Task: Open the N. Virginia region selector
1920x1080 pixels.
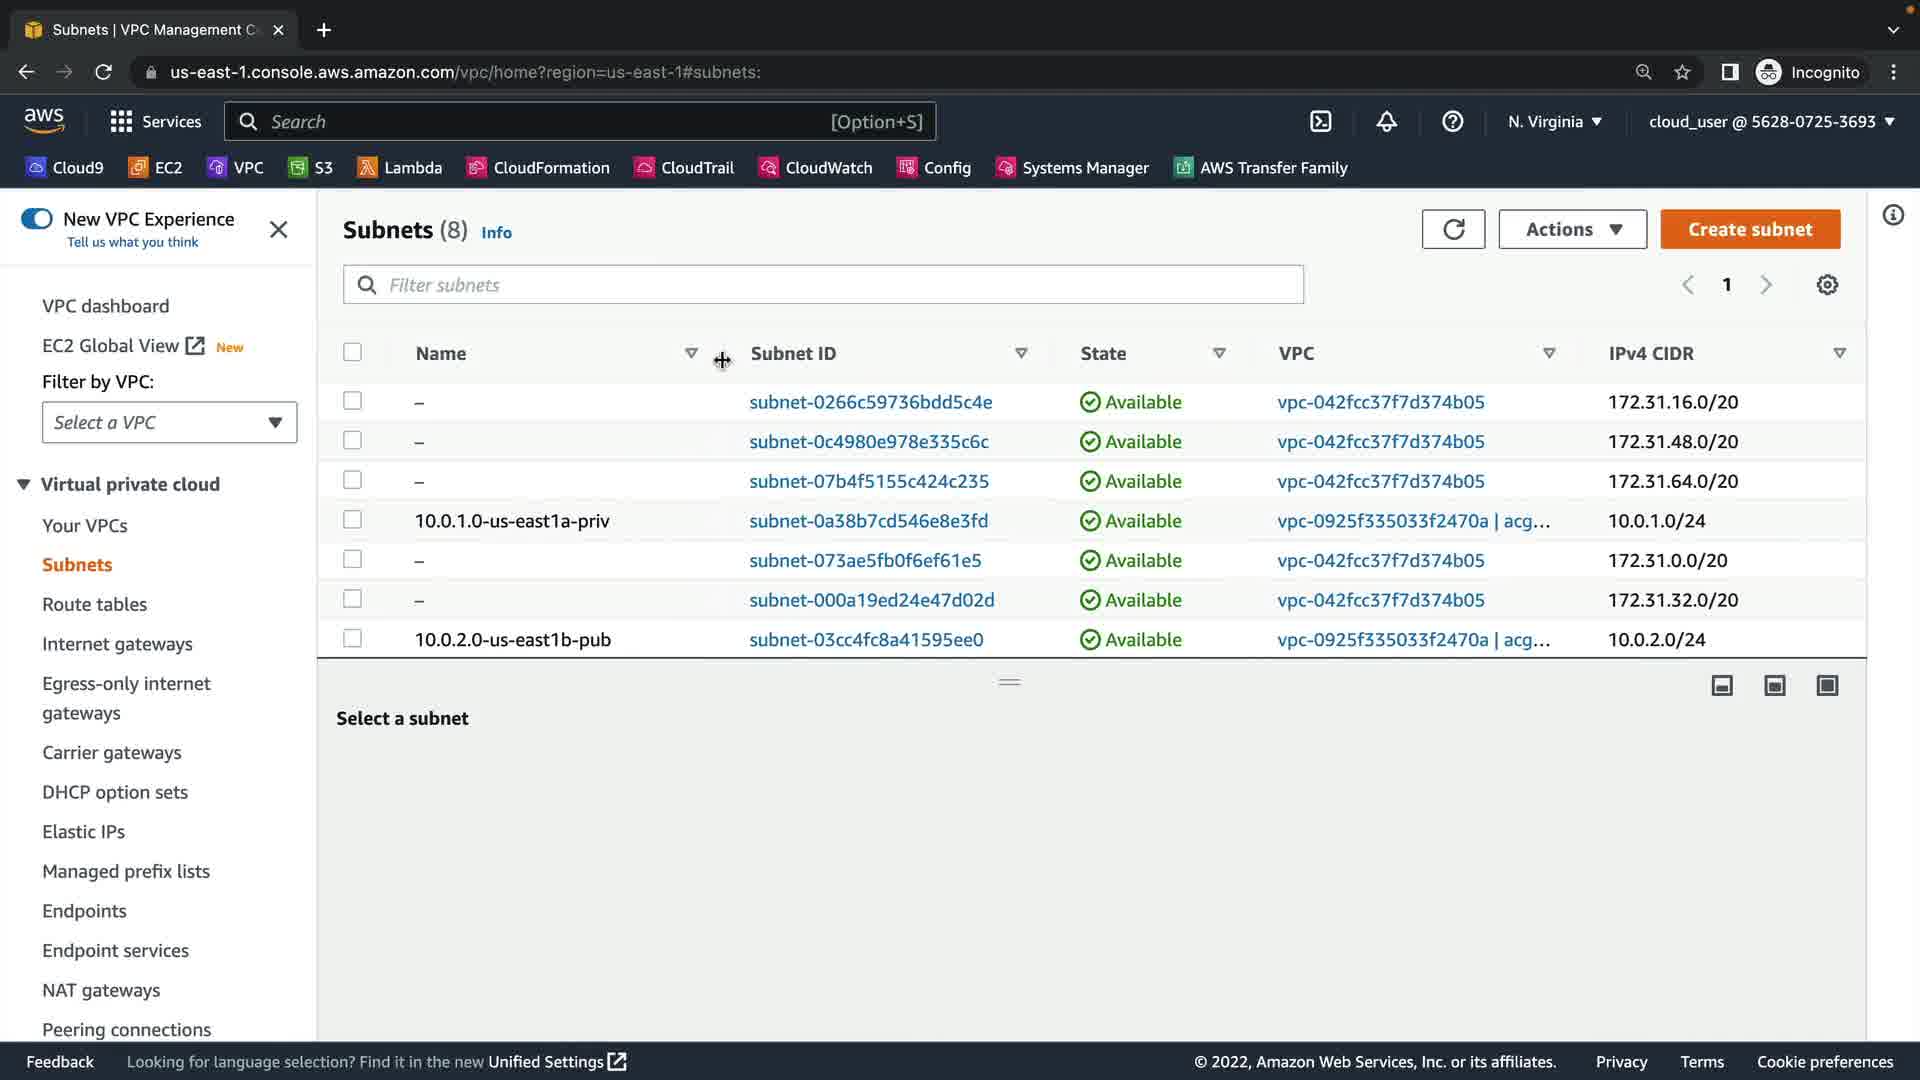Action: (1554, 121)
